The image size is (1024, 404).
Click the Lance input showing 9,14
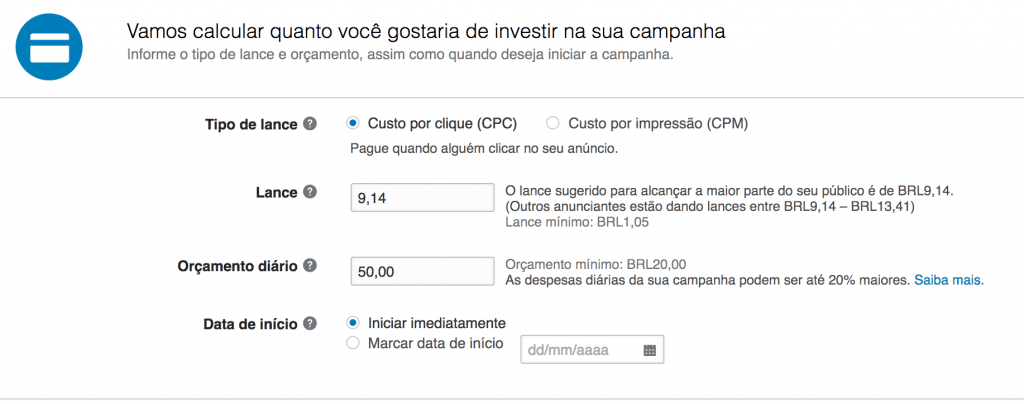pos(422,198)
